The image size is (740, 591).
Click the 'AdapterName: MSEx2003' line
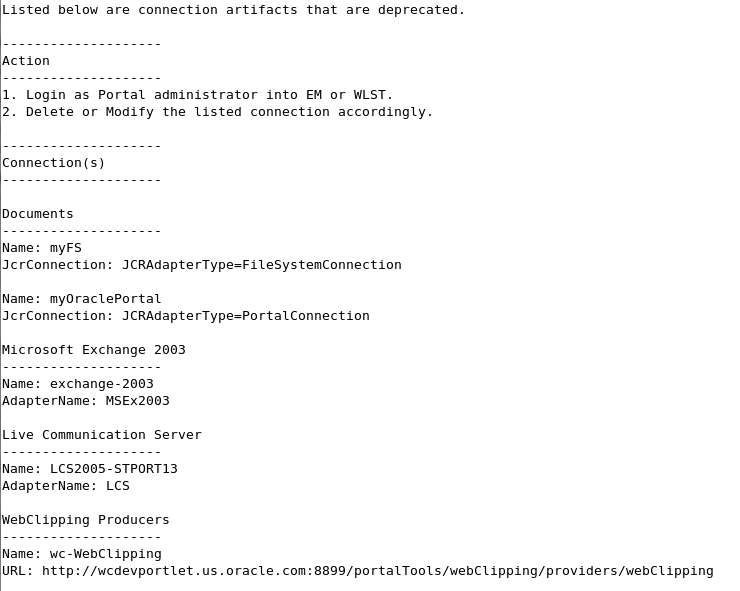pyautogui.click(x=85, y=401)
